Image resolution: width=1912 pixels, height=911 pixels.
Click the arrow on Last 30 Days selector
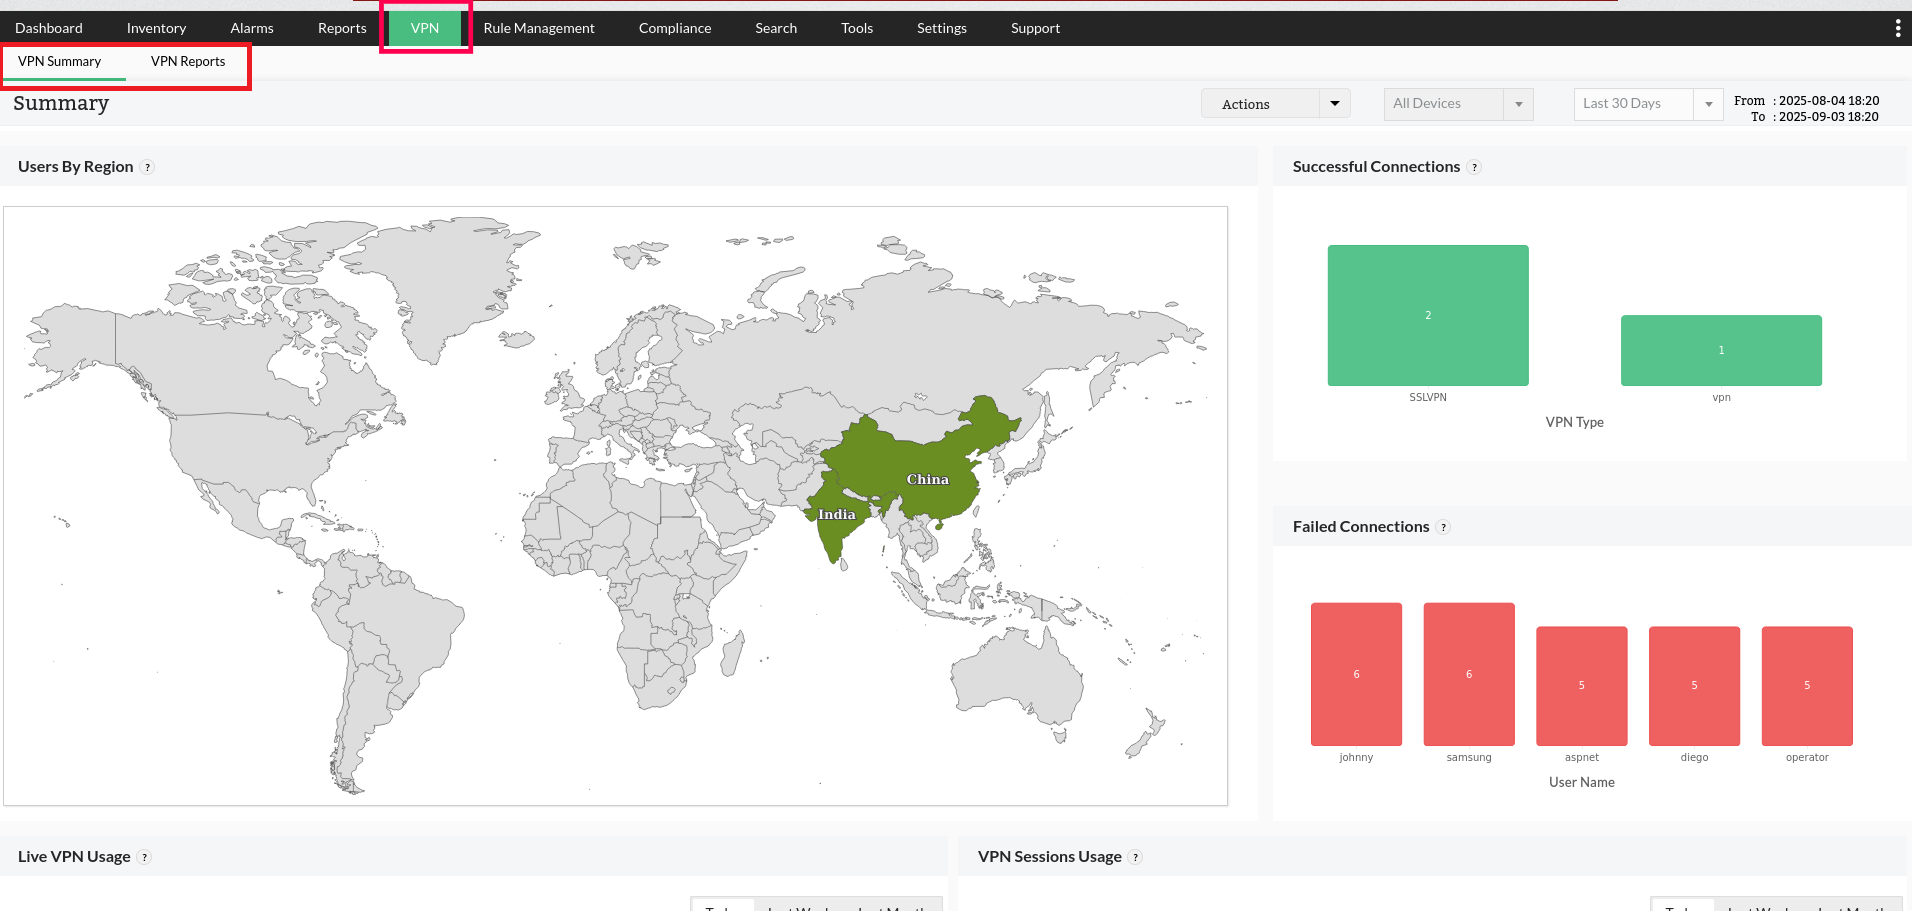(x=1709, y=104)
